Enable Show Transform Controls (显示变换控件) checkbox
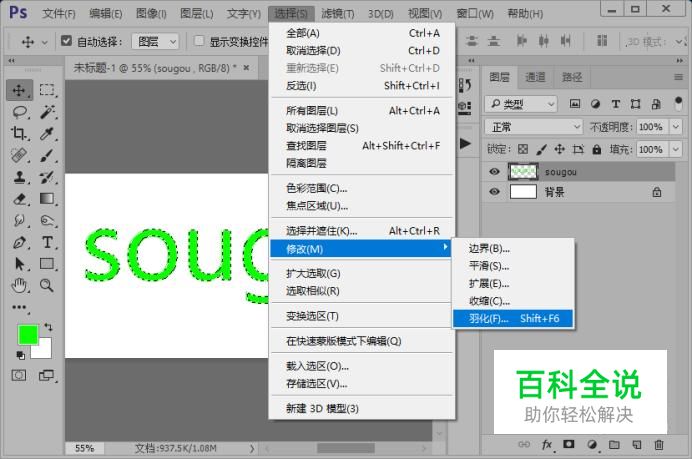Image resolution: width=692 pixels, height=459 pixels. pos(199,41)
